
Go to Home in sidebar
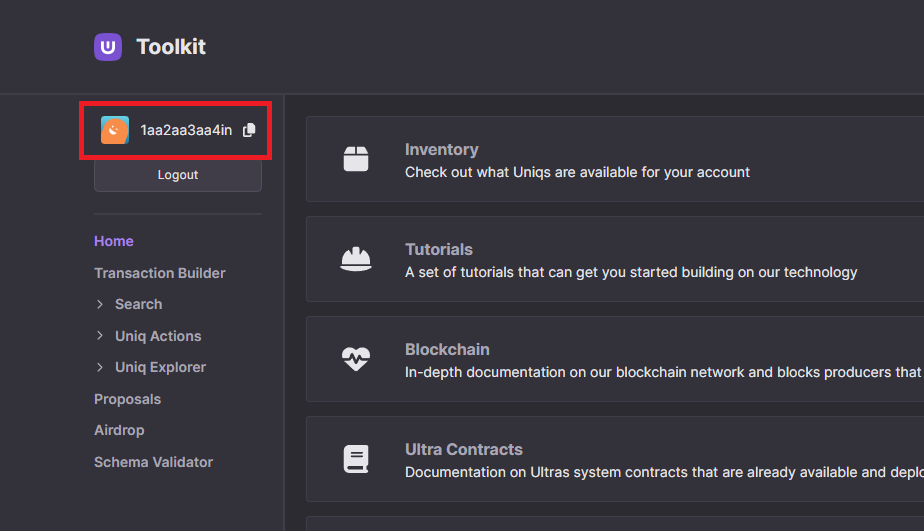pyautogui.click(x=114, y=241)
